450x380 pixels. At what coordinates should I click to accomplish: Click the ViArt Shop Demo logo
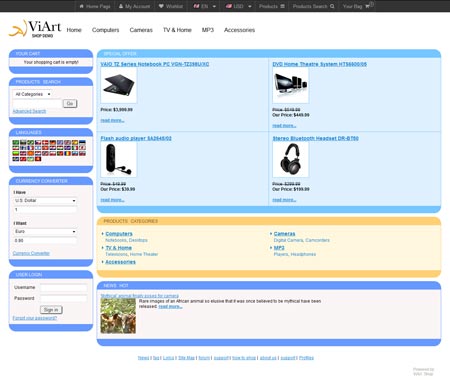(35, 29)
